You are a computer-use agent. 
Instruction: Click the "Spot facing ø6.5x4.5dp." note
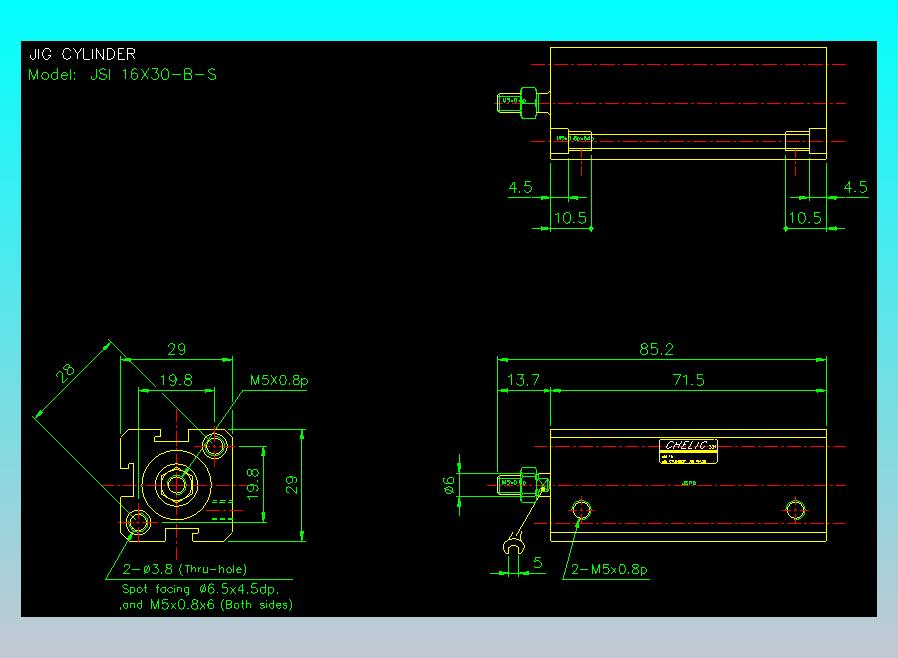click(x=200, y=589)
